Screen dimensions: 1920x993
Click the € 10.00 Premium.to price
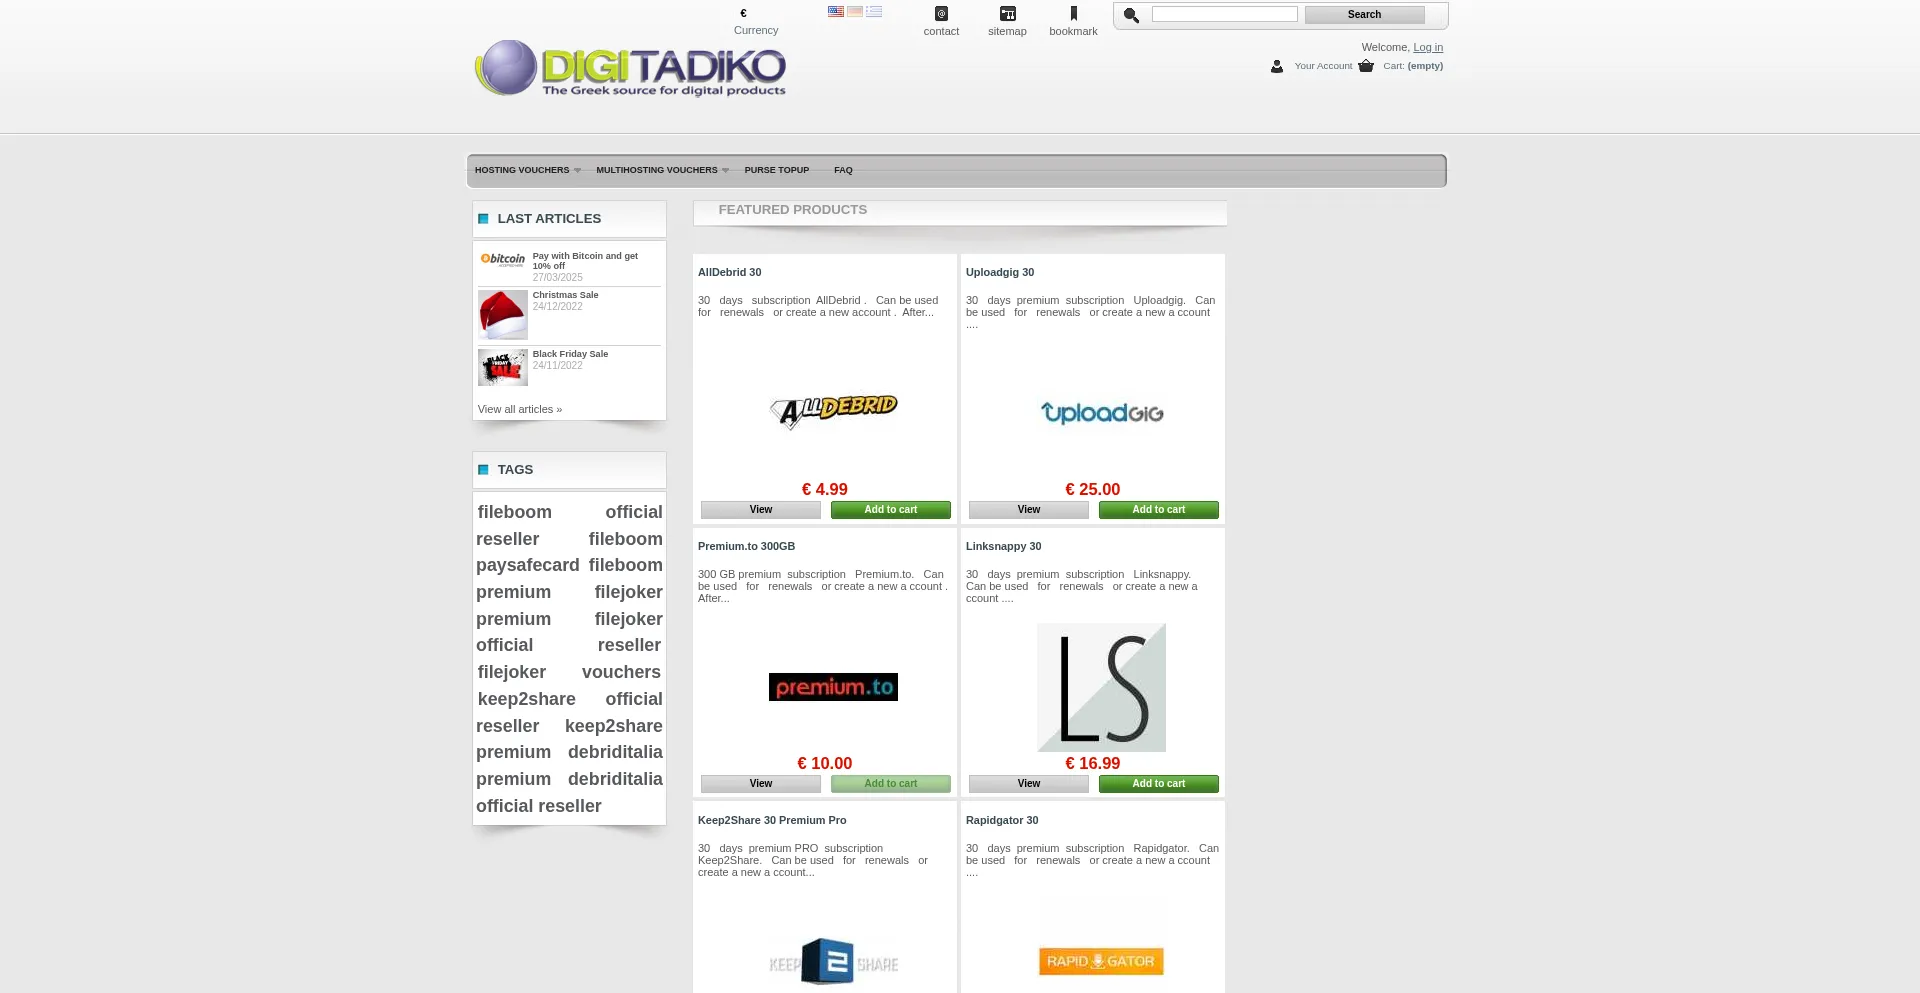point(824,763)
